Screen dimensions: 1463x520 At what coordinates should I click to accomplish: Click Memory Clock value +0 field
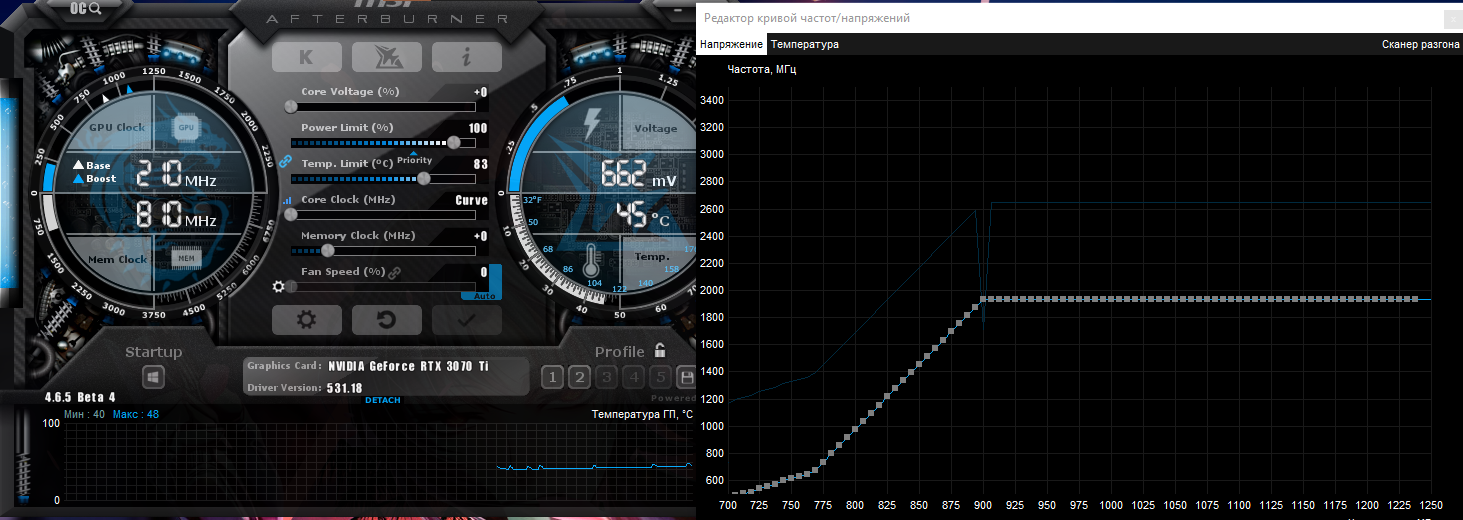(x=480, y=236)
